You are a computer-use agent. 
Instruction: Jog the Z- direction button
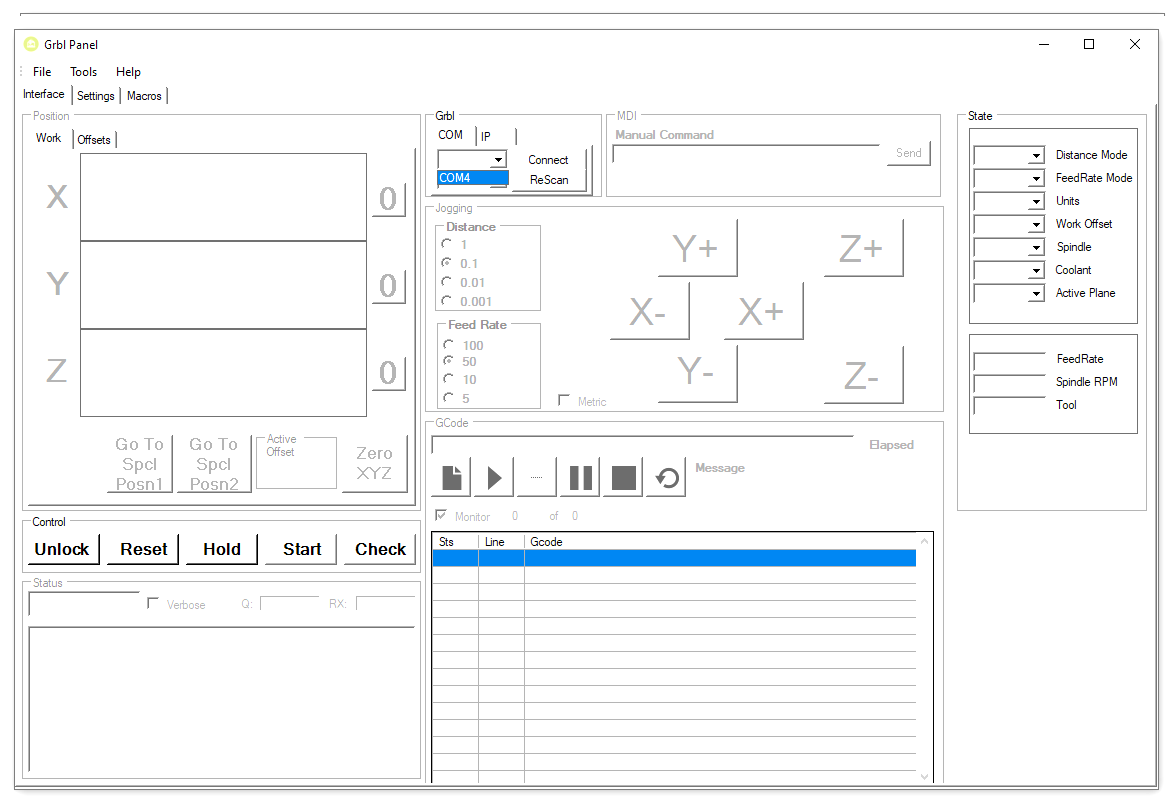pos(863,375)
